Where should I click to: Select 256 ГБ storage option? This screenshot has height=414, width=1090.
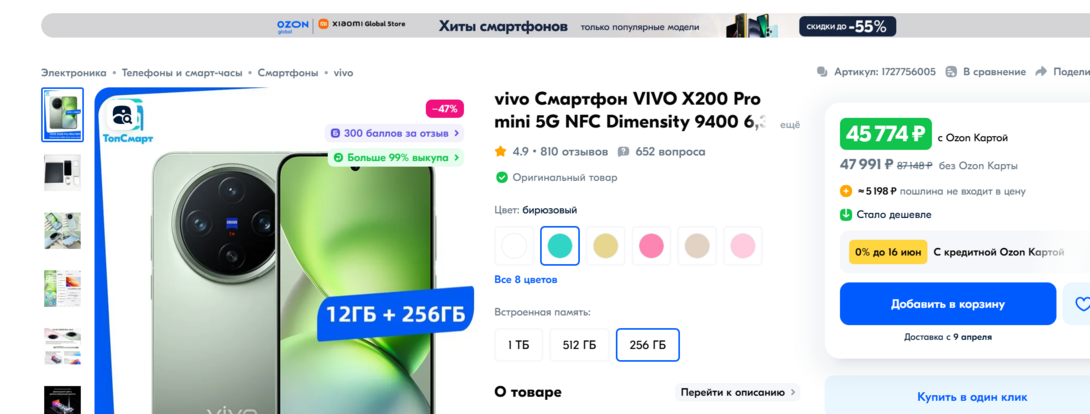(647, 345)
